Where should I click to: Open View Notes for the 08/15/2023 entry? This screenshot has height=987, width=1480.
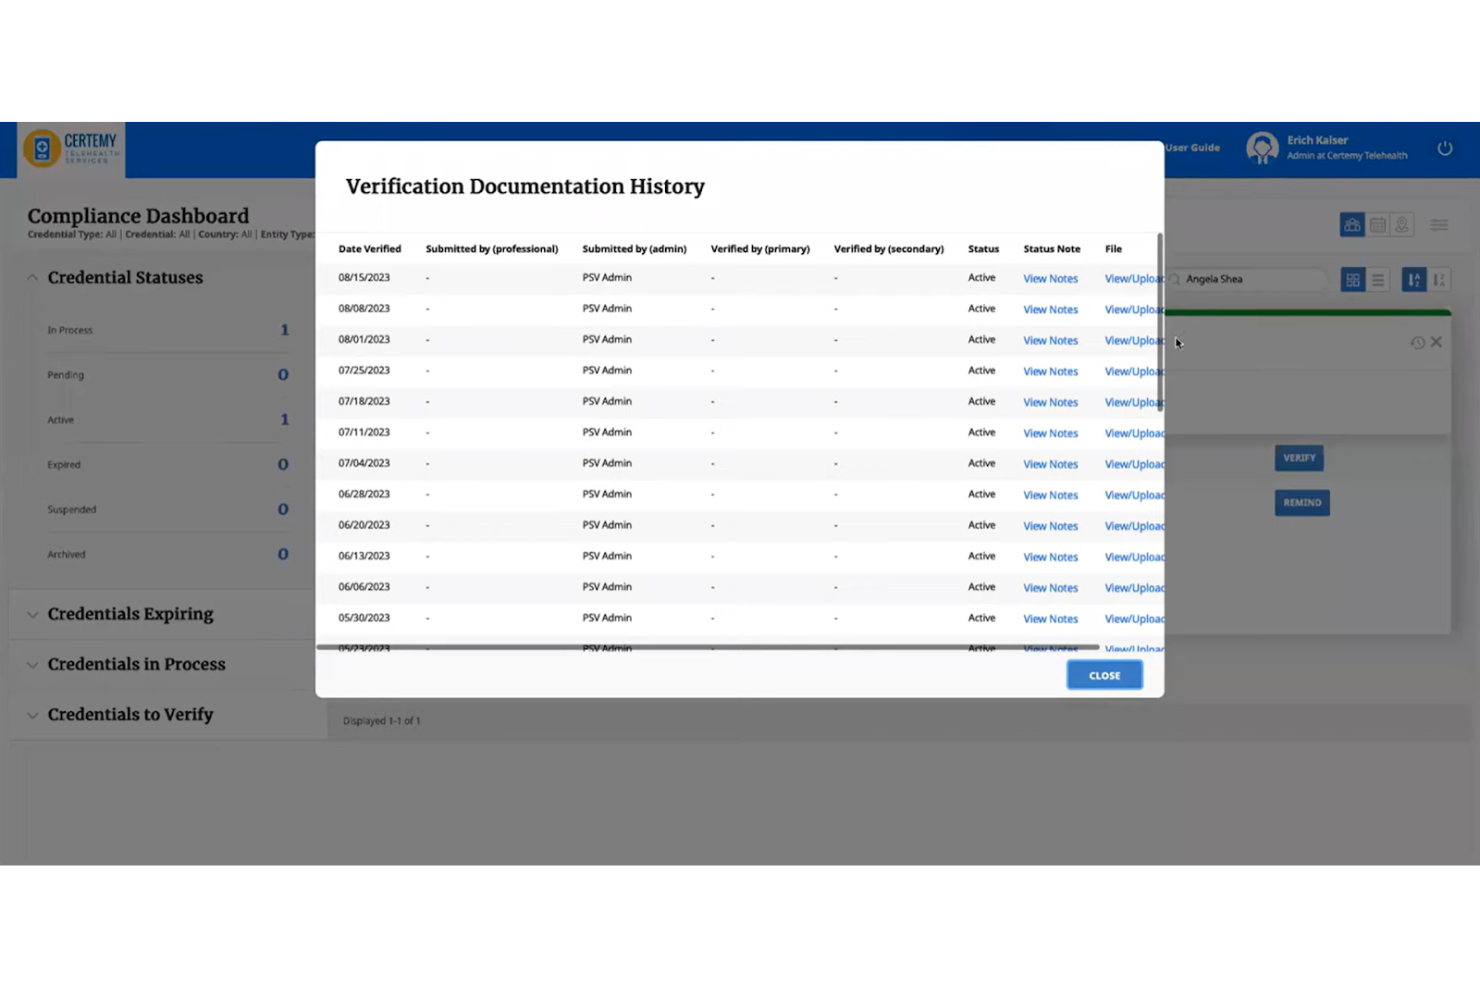pos(1049,278)
